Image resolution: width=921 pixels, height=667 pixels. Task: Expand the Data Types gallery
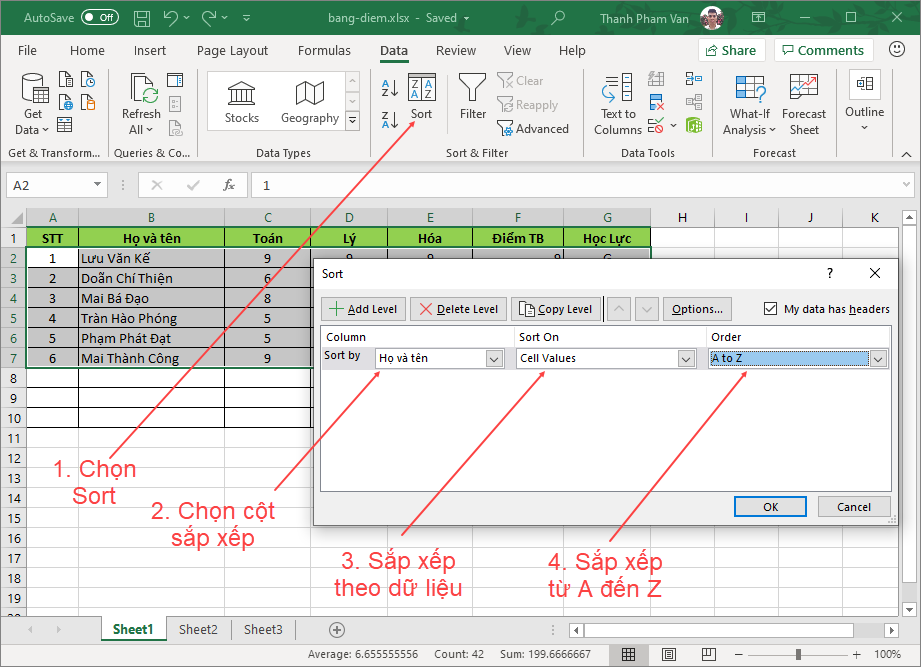[x=352, y=121]
